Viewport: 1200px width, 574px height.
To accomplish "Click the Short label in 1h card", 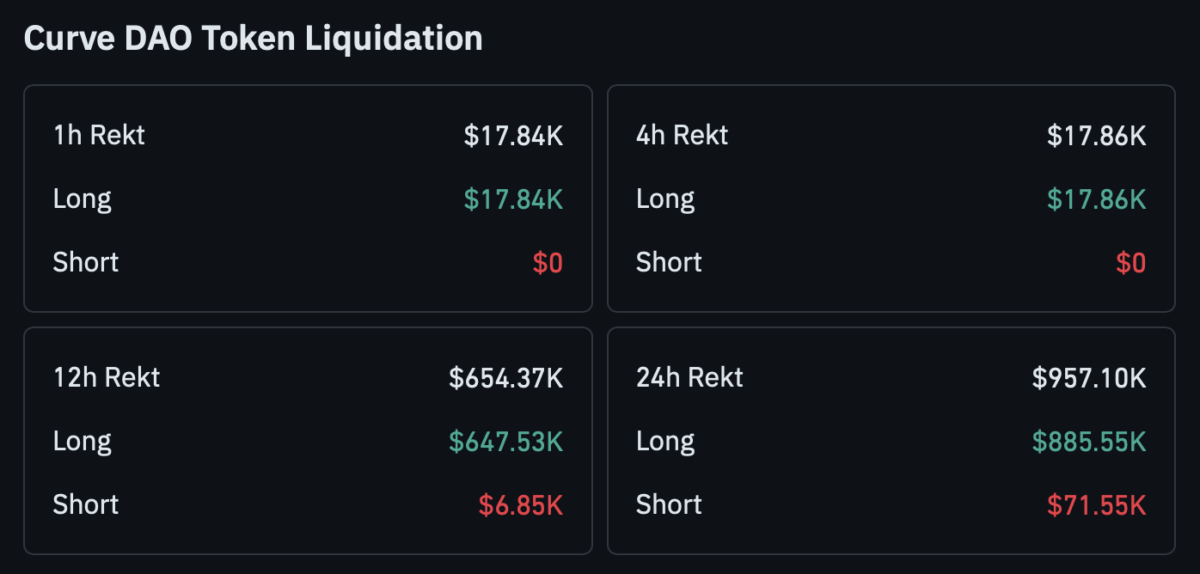I will point(86,262).
